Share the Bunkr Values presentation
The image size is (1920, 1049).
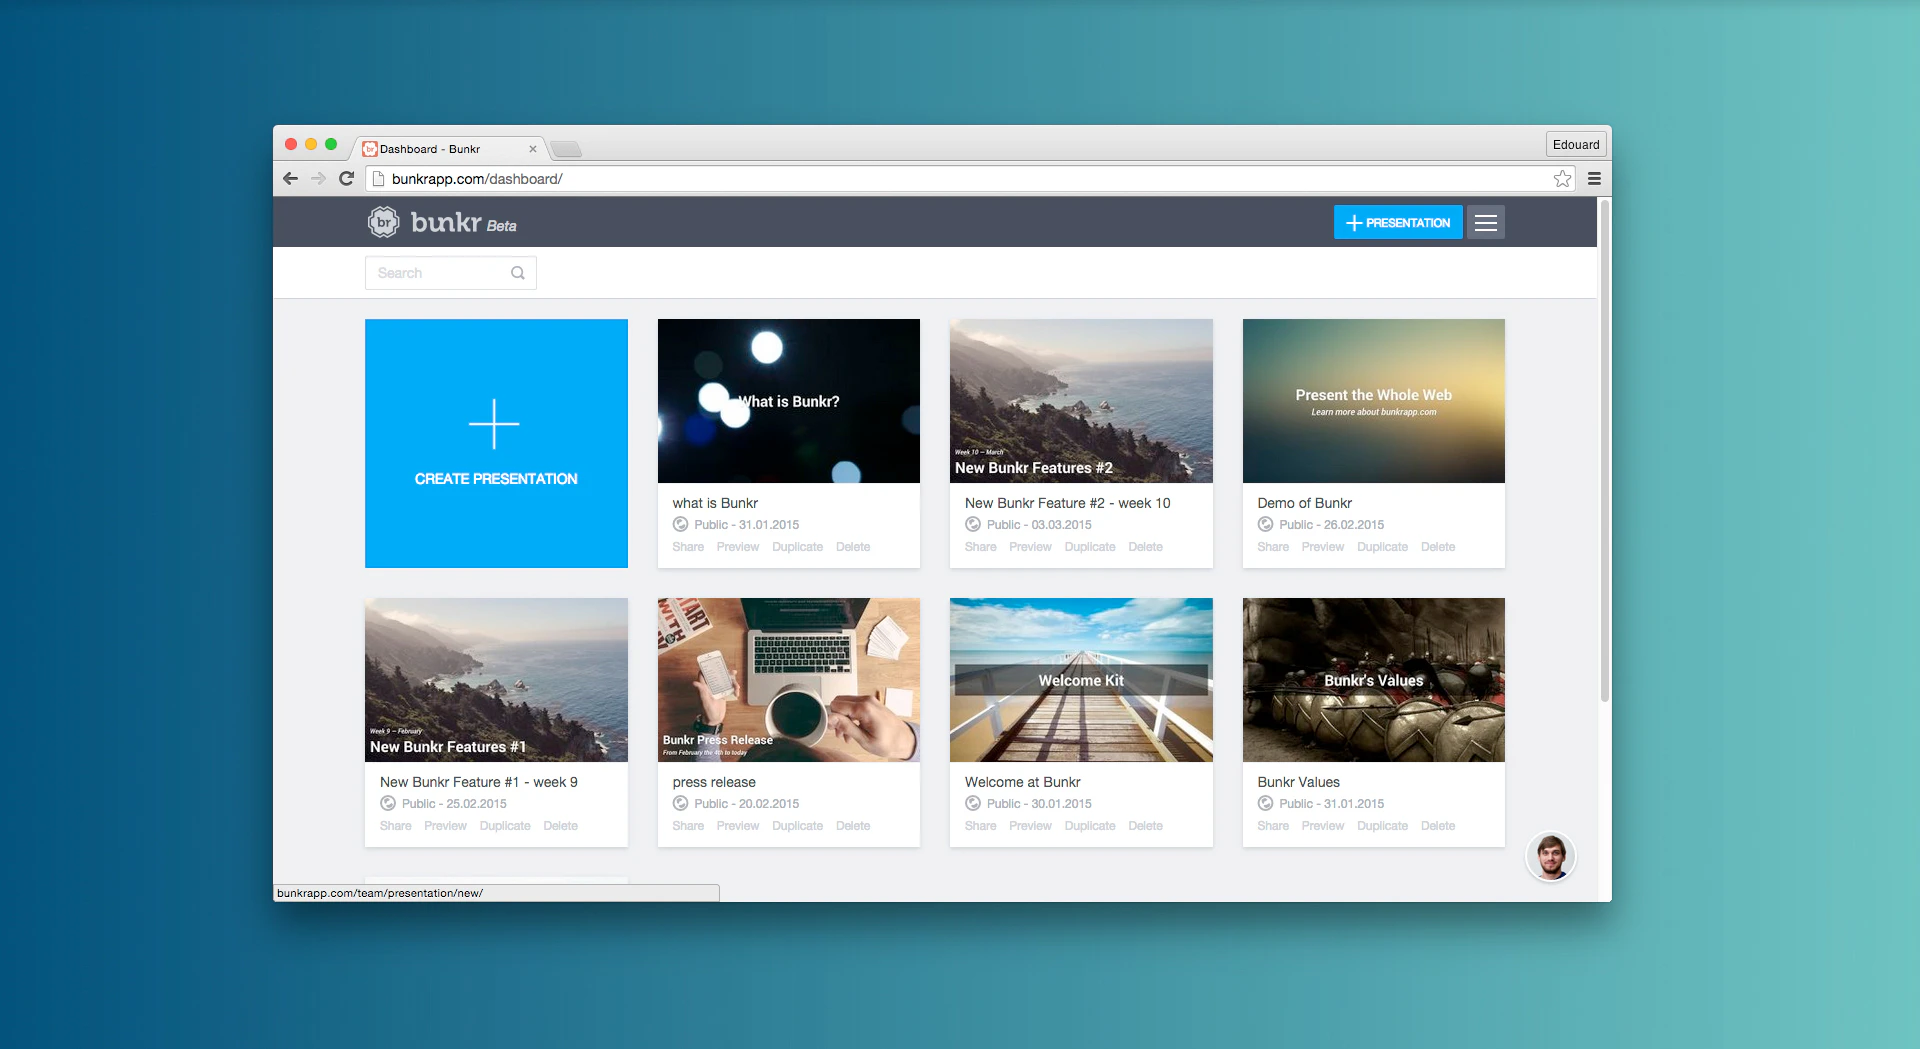click(x=1273, y=826)
